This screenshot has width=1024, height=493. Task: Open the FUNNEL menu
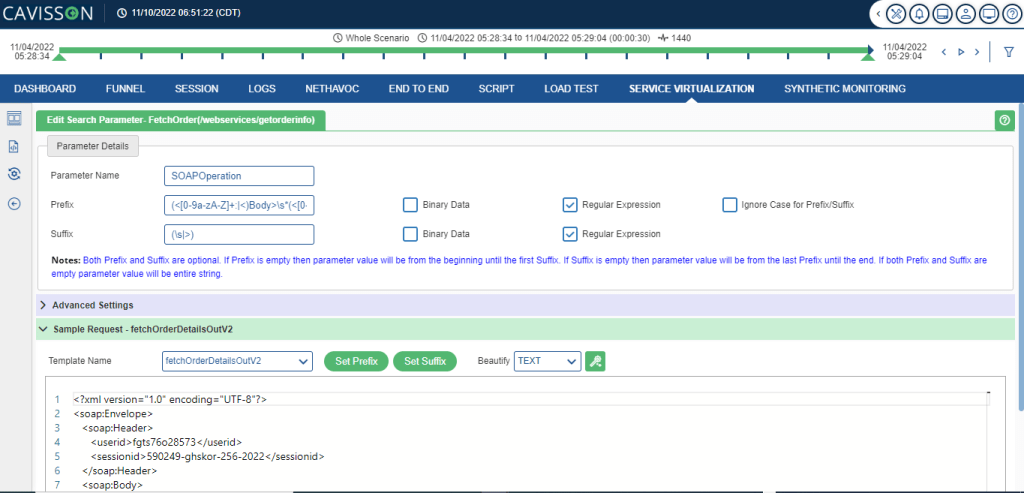coord(125,89)
